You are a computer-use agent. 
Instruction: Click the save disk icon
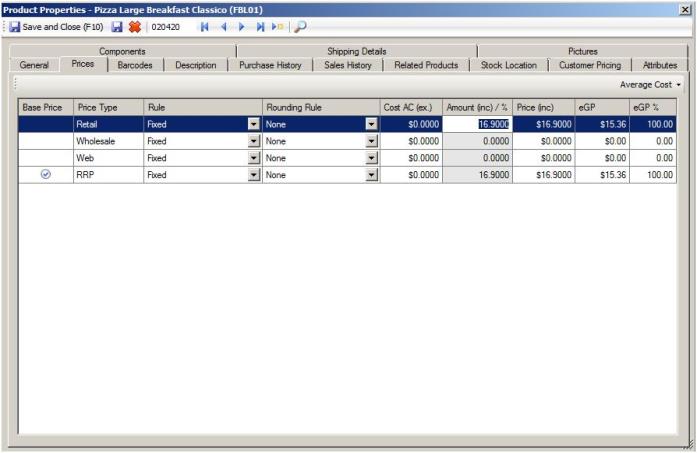(117, 27)
